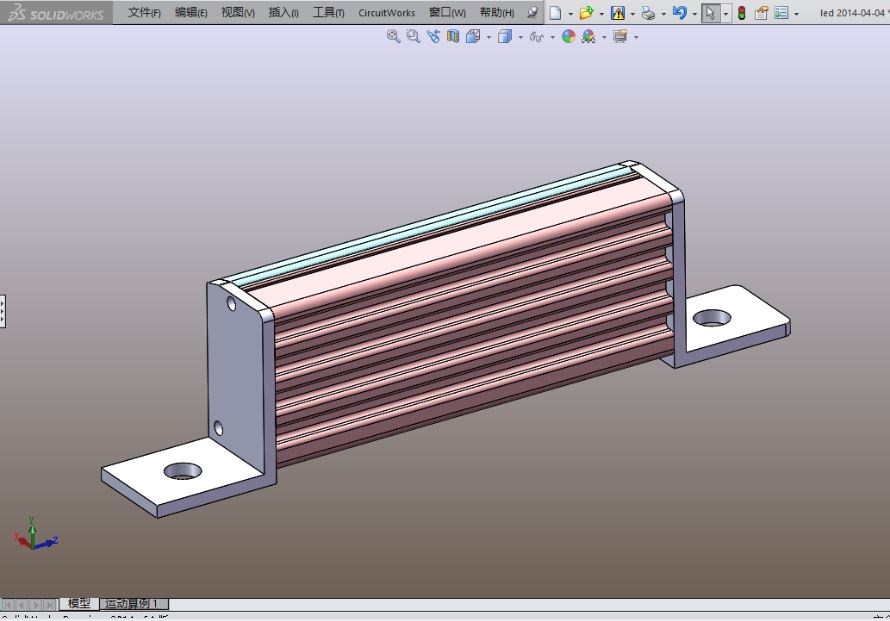The image size is (890, 621).
Task: Click the Undo arrow icon
Action: click(x=680, y=13)
